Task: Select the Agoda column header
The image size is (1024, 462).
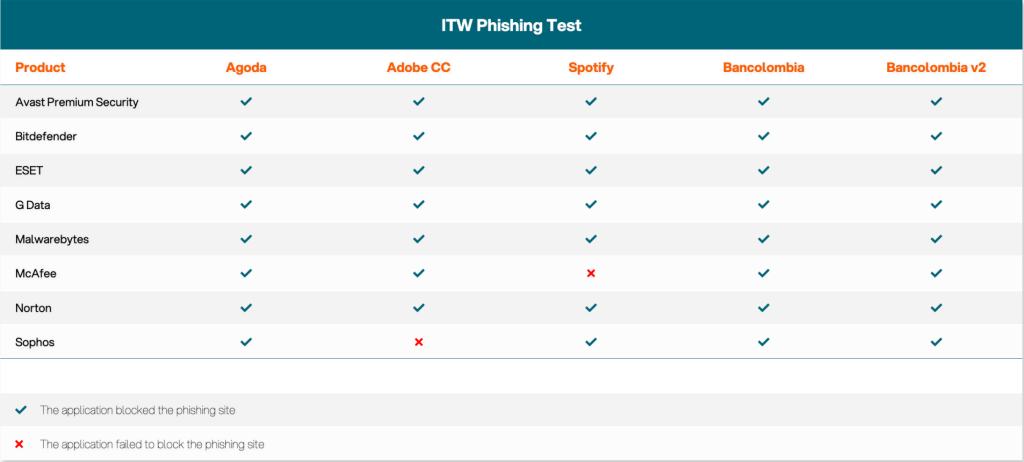Action: (x=246, y=68)
